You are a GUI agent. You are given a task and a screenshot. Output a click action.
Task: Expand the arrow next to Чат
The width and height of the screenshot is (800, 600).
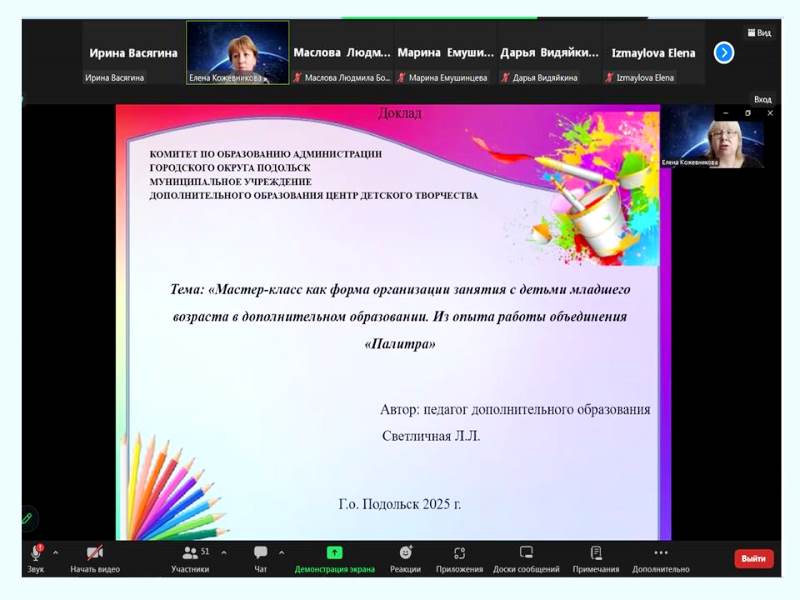pyautogui.click(x=282, y=552)
